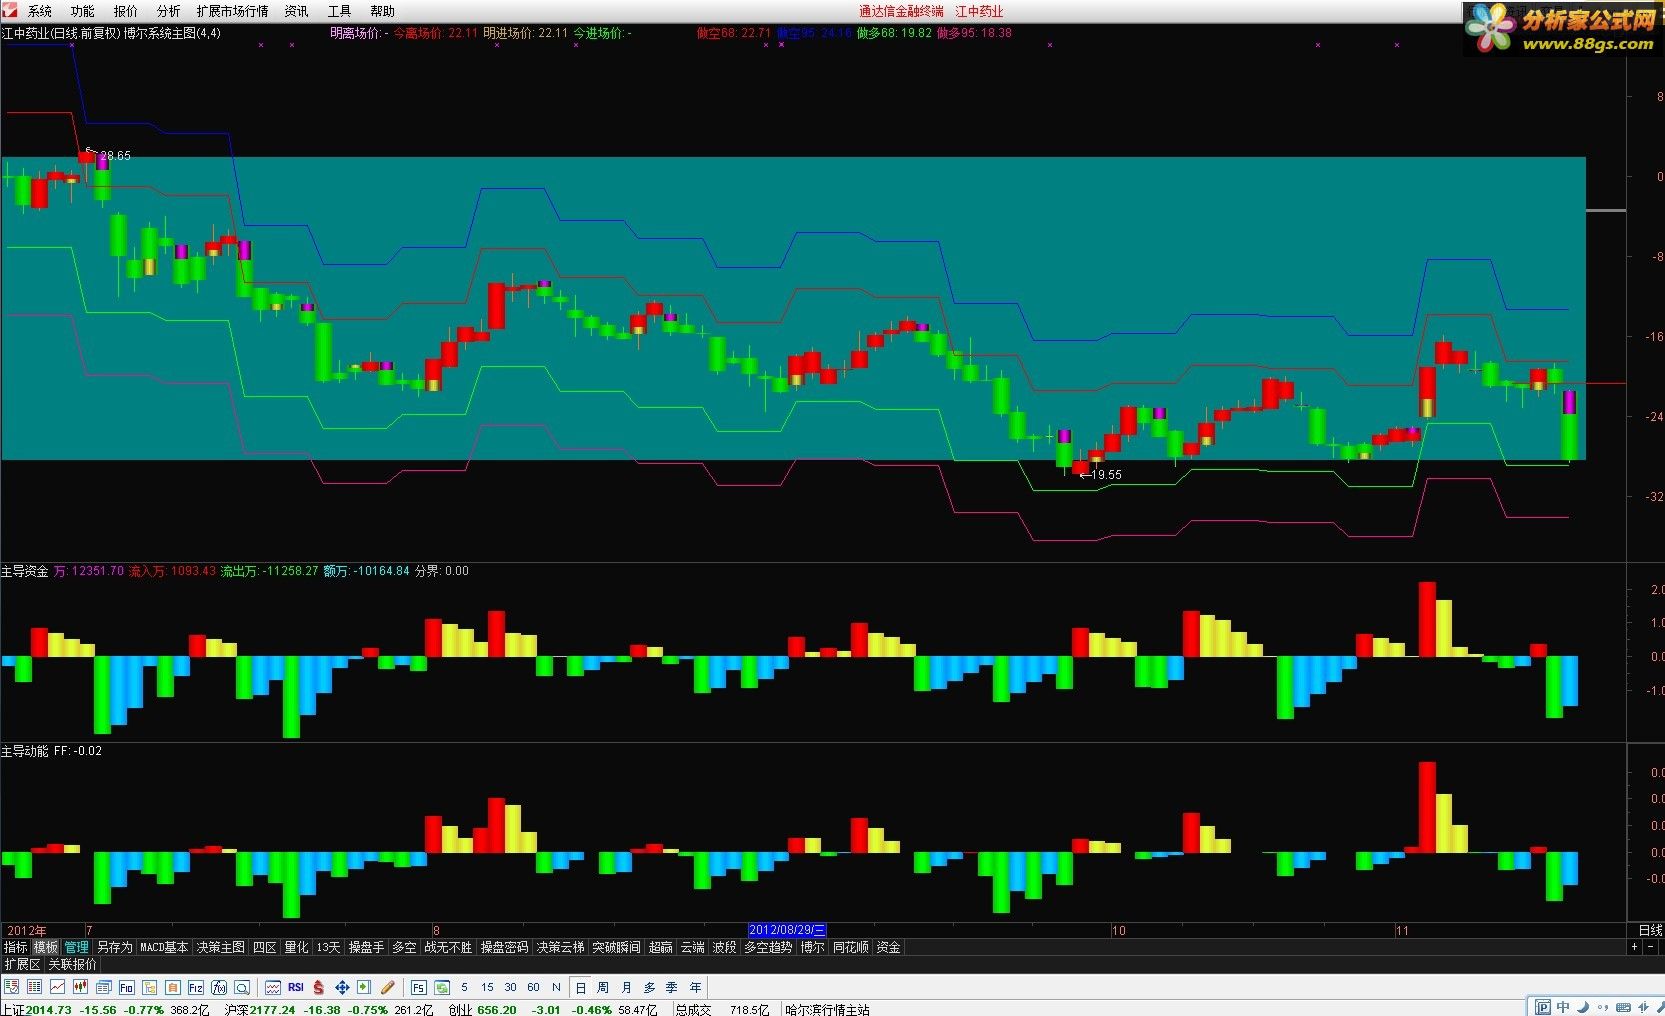1665x1016 pixels.
Task: Select the 季 quarterly period
Action: (672, 987)
